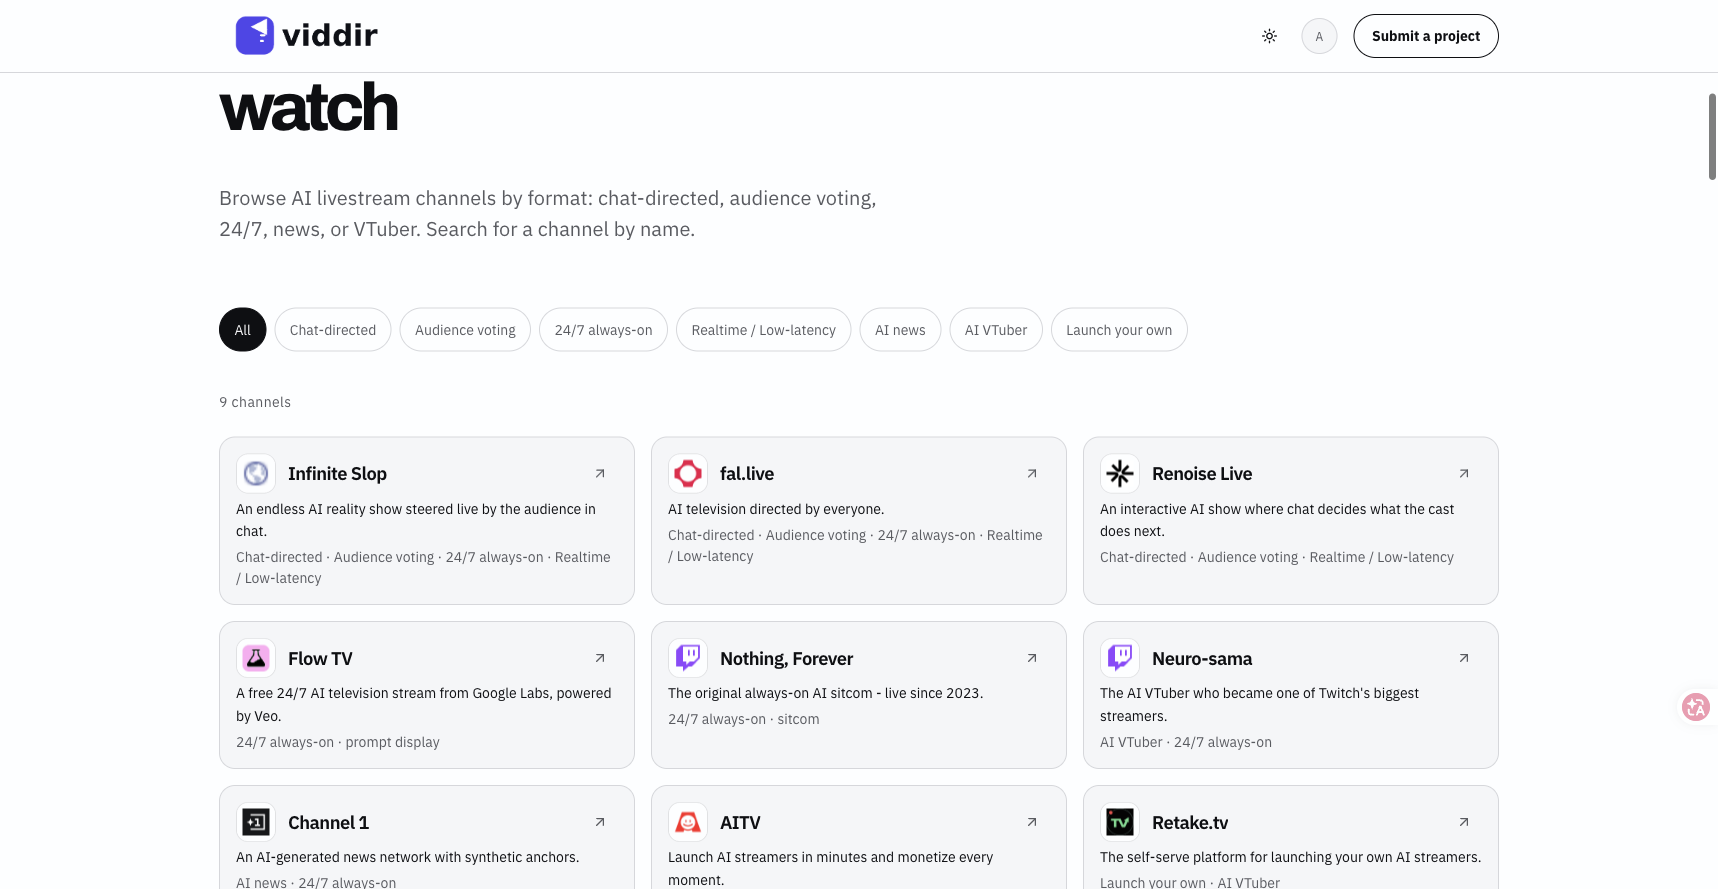This screenshot has height=889, width=1718.
Task: Filter by Audience voting
Action: [465, 330]
